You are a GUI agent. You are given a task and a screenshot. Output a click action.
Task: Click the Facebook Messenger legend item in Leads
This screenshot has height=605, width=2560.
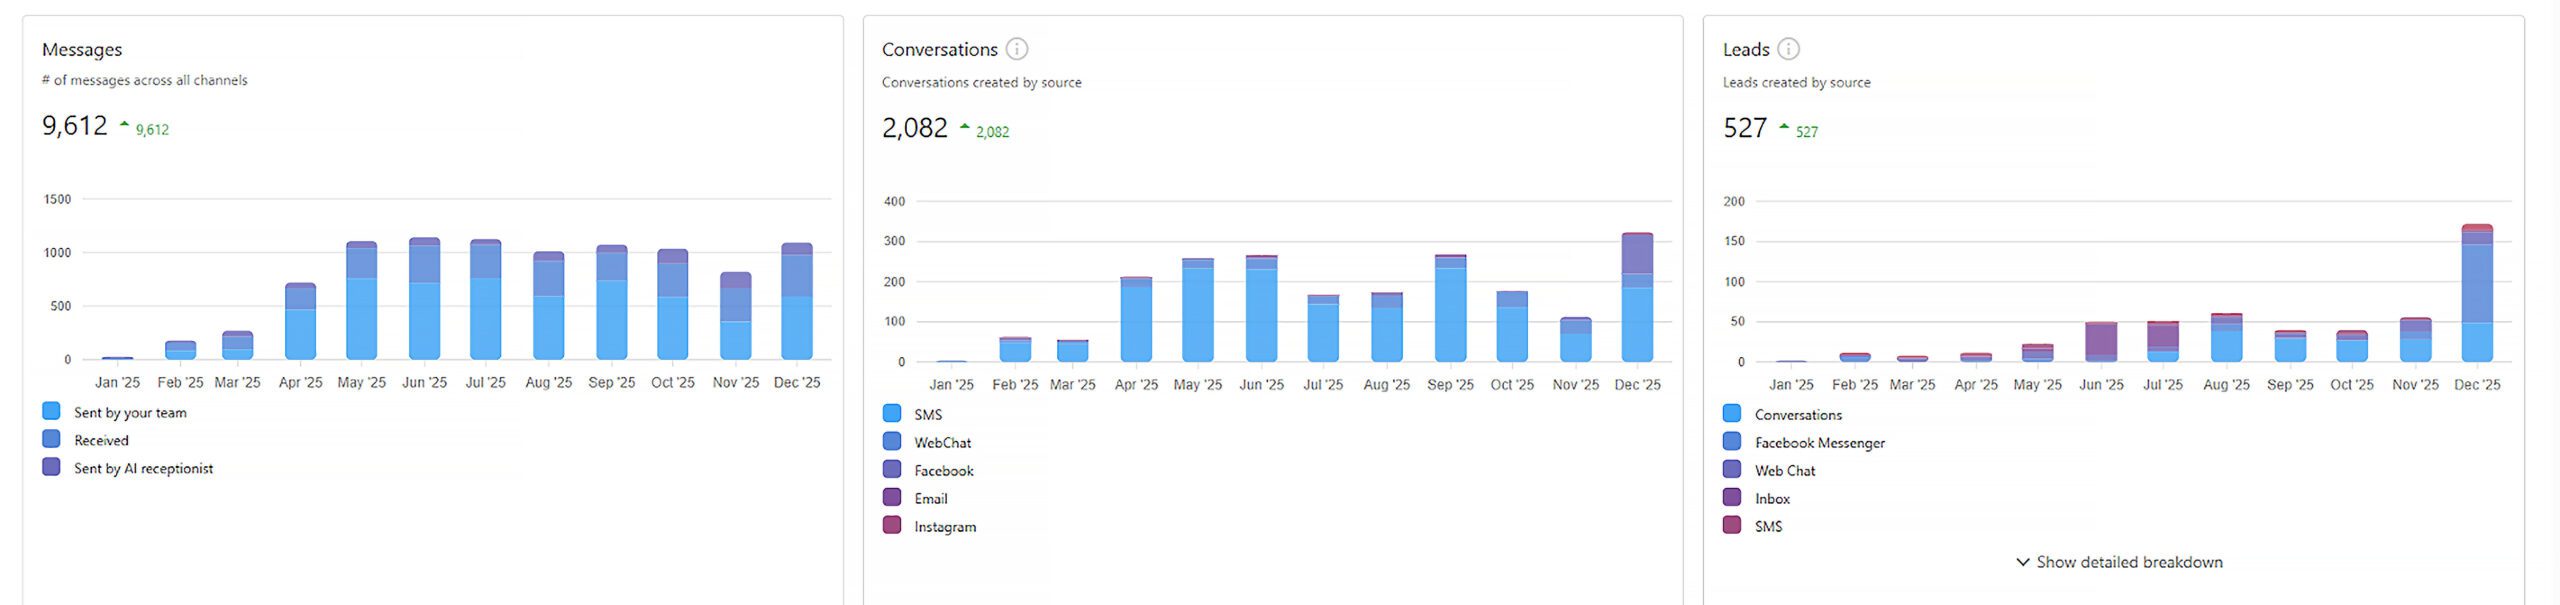click(1819, 442)
